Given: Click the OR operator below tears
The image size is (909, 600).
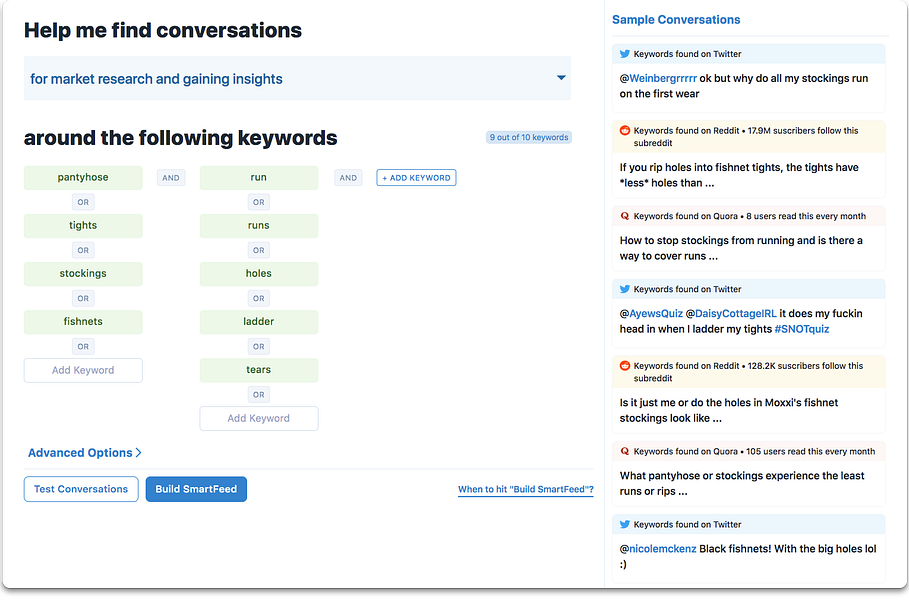Looking at the screenshot, I should [259, 395].
